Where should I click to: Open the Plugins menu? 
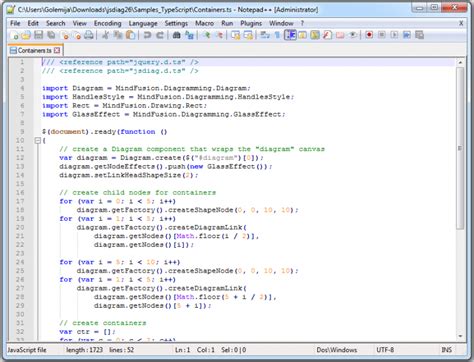point(251,23)
